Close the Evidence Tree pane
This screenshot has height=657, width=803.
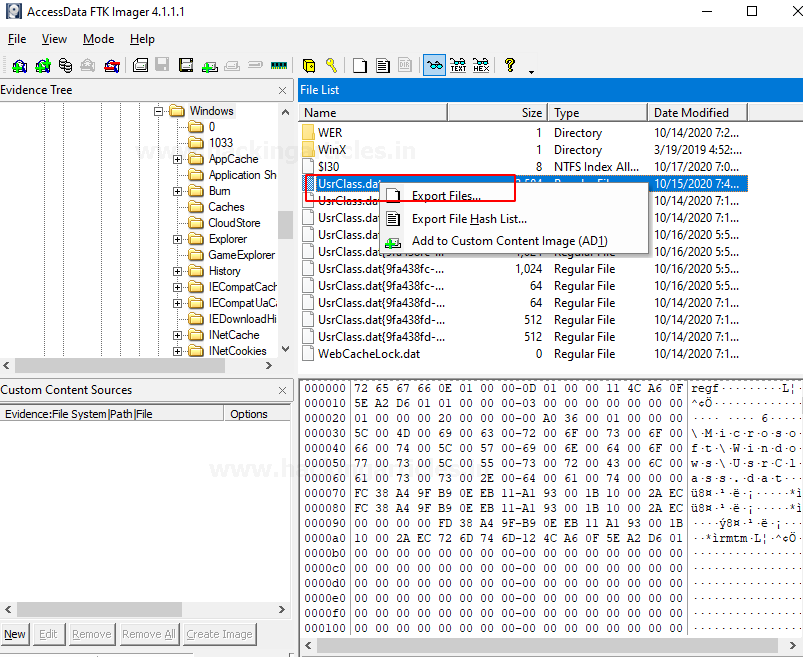click(282, 91)
